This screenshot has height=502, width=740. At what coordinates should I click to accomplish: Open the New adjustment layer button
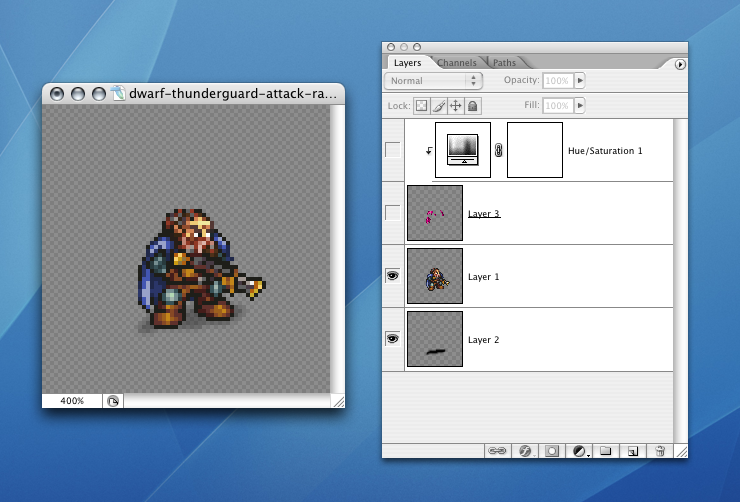coord(580,451)
